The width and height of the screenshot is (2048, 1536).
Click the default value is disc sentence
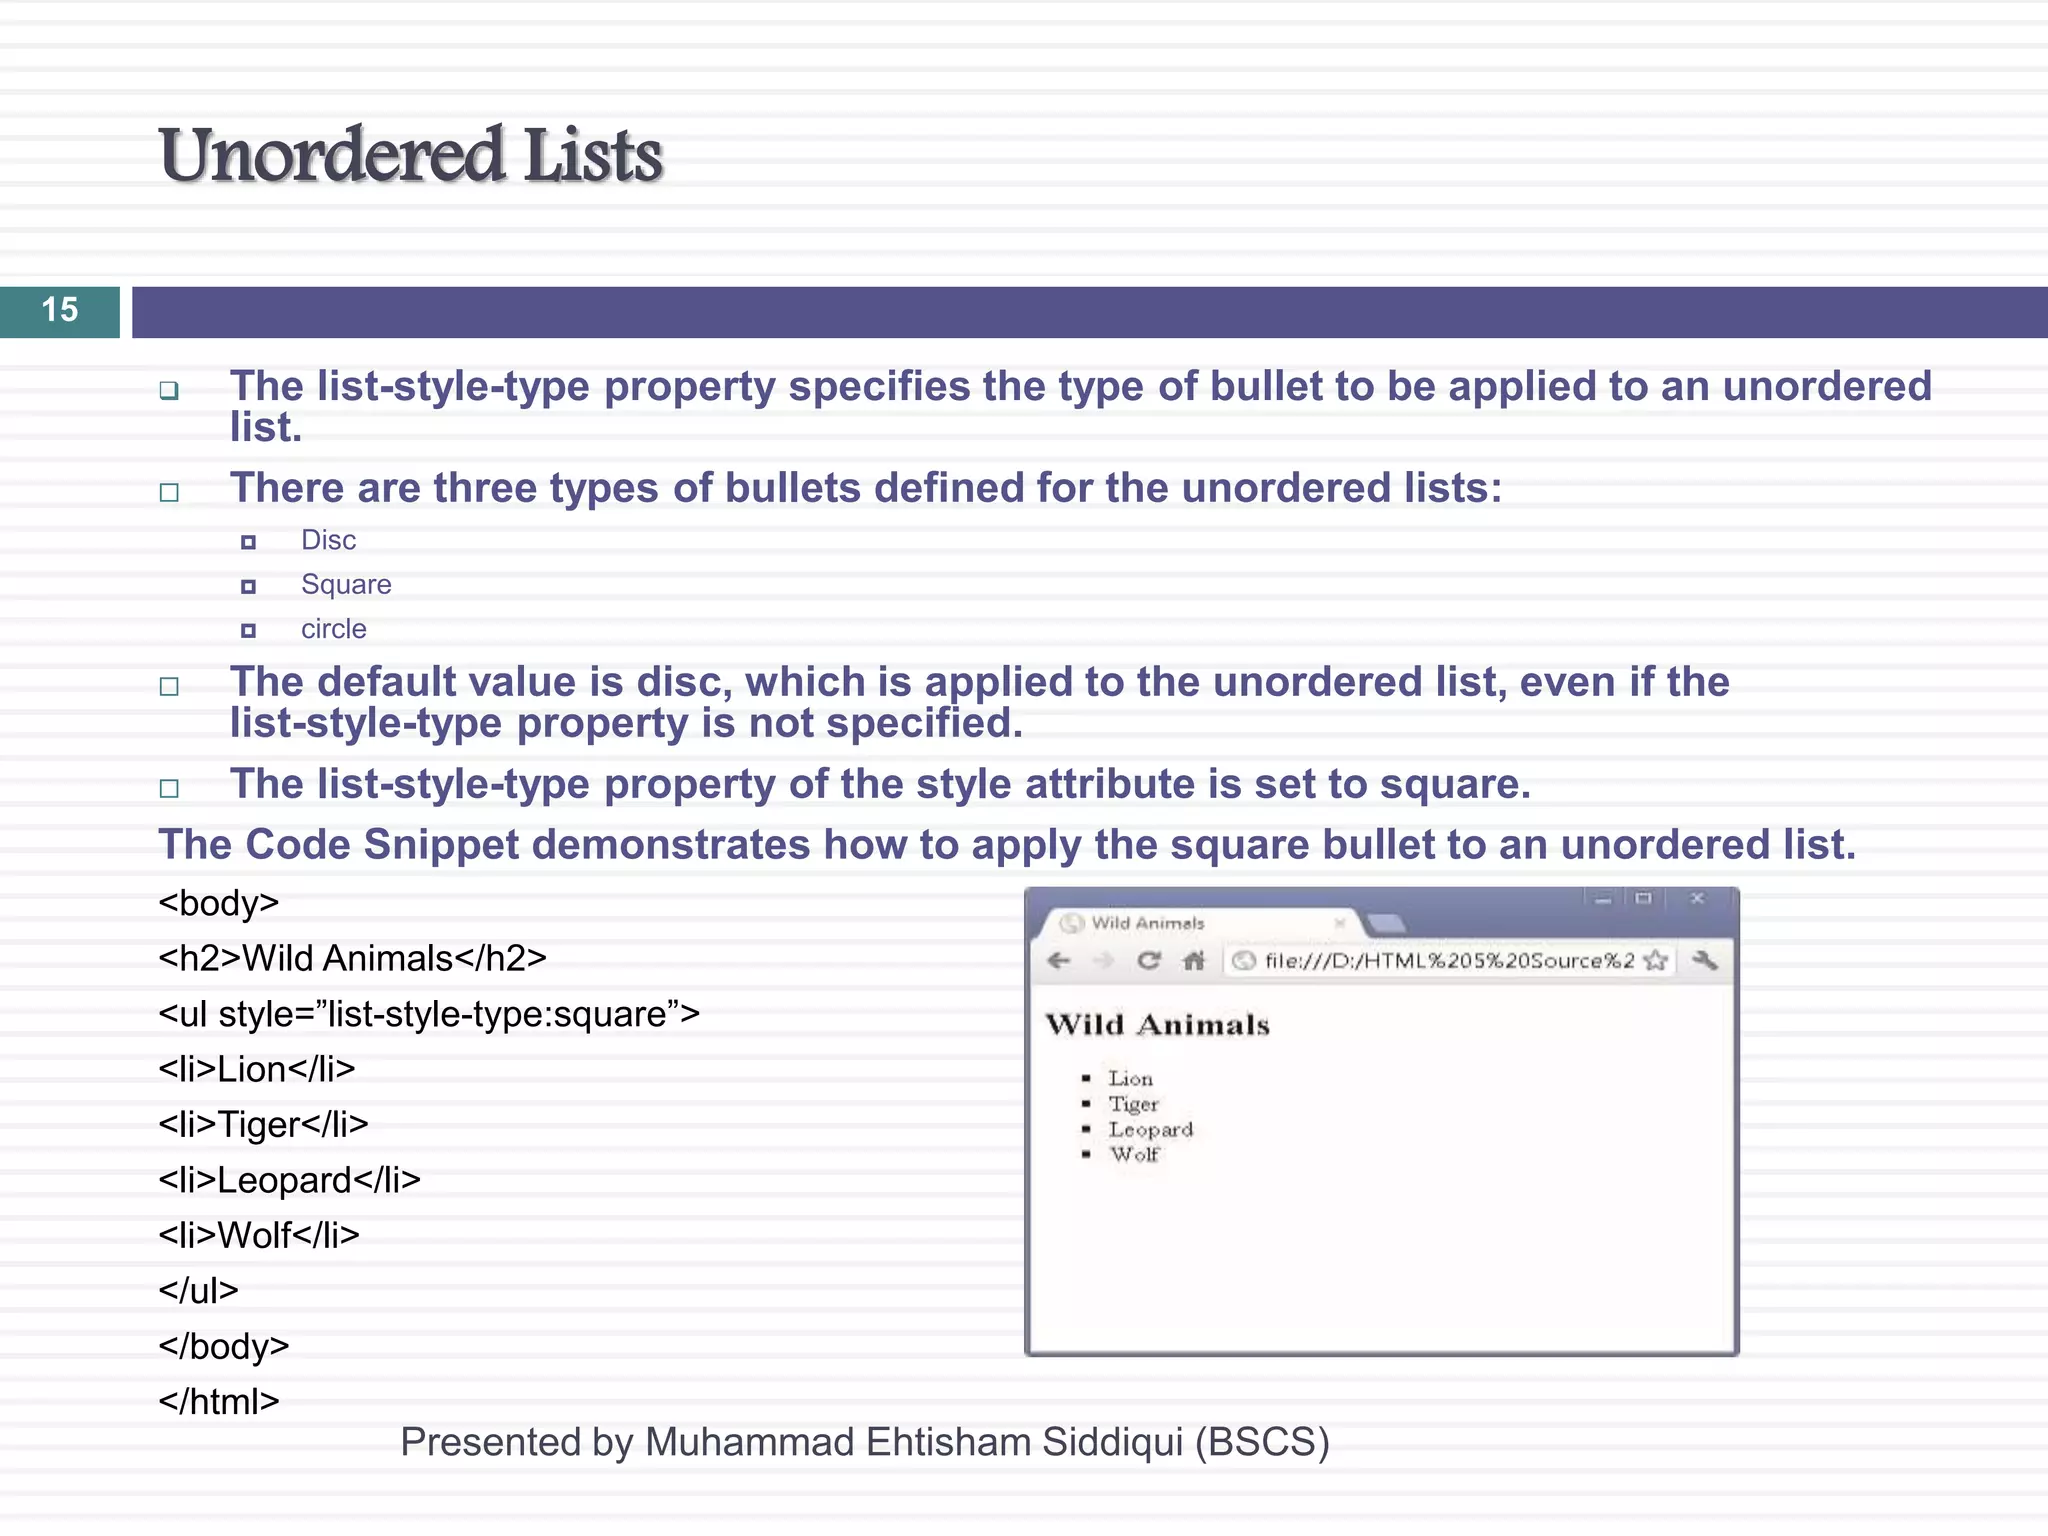[980, 702]
